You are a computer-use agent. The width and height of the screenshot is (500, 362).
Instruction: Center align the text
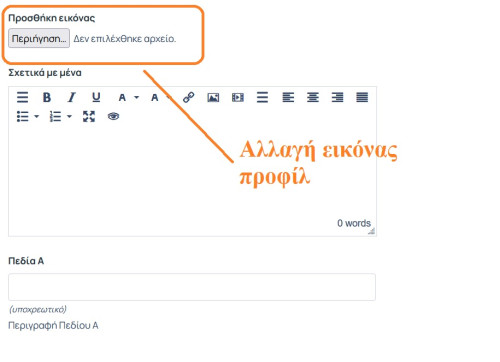[x=313, y=97]
